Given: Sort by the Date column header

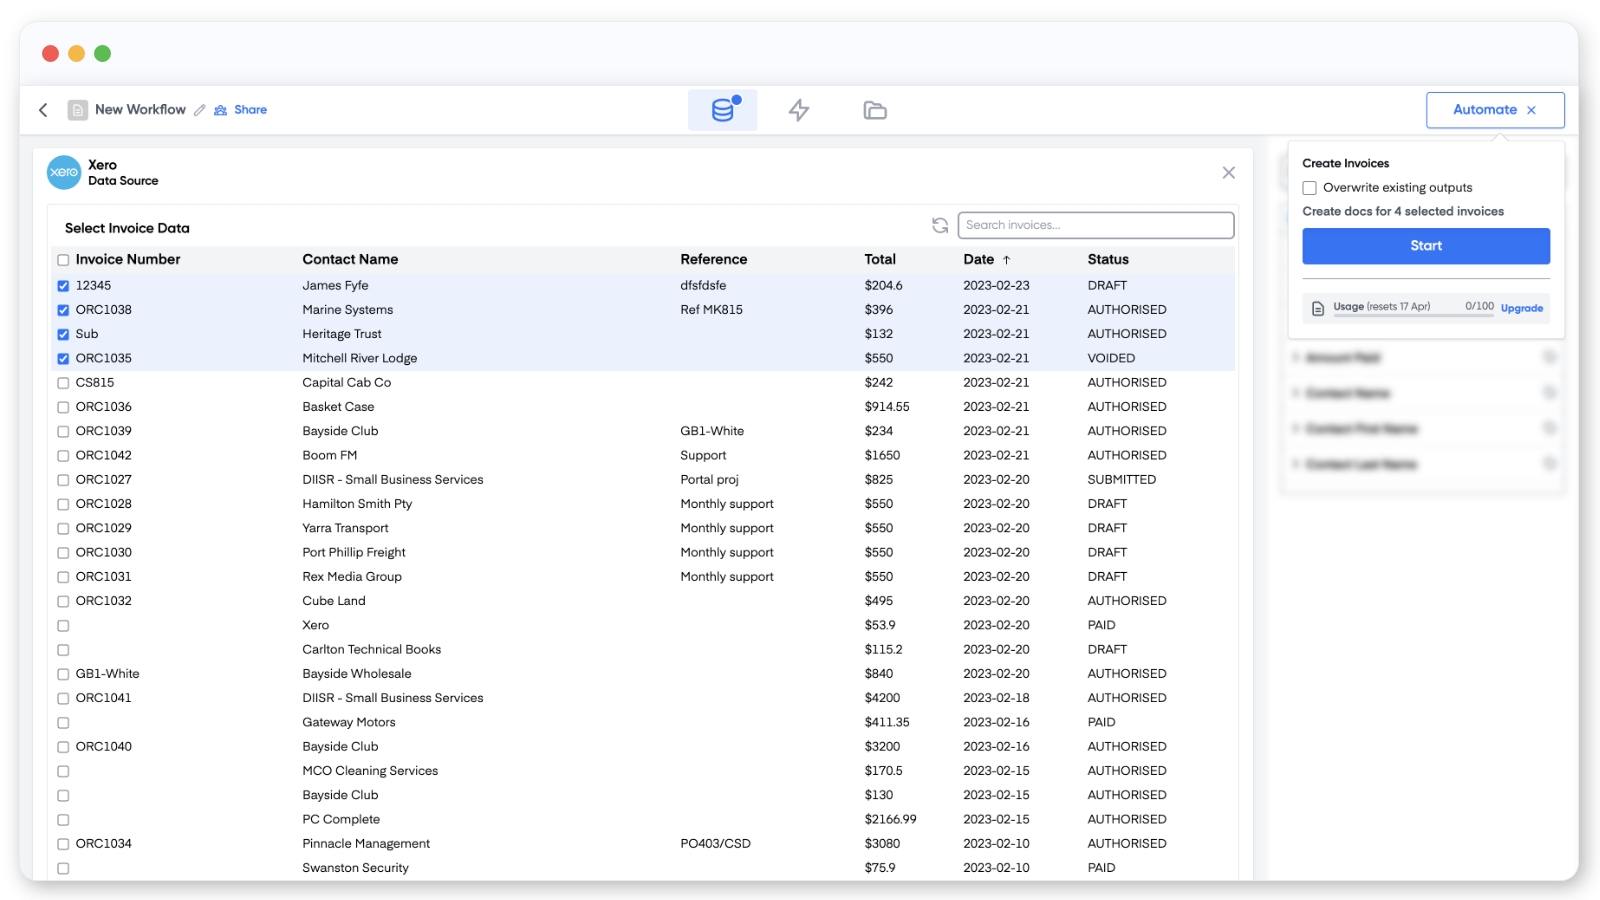Looking at the screenshot, I should click(x=978, y=259).
